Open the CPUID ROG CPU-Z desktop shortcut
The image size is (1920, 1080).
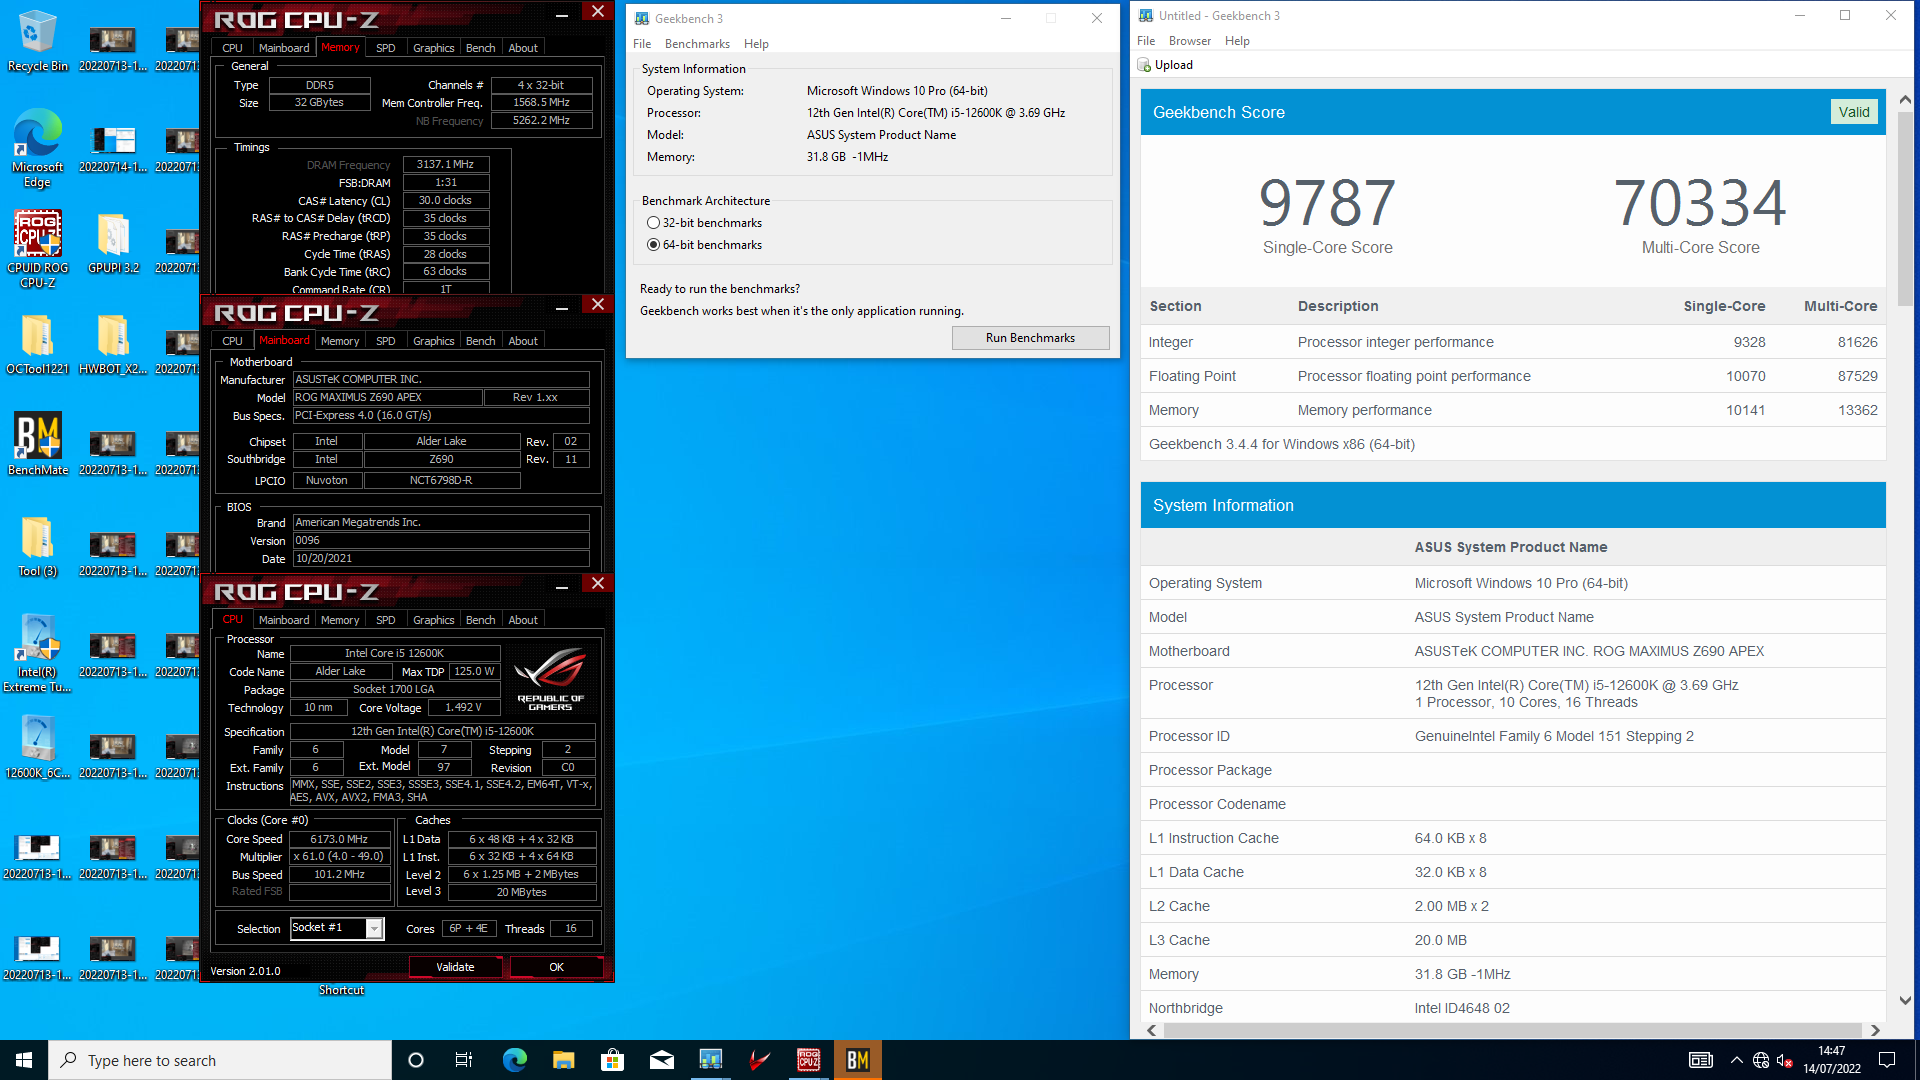click(37, 249)
